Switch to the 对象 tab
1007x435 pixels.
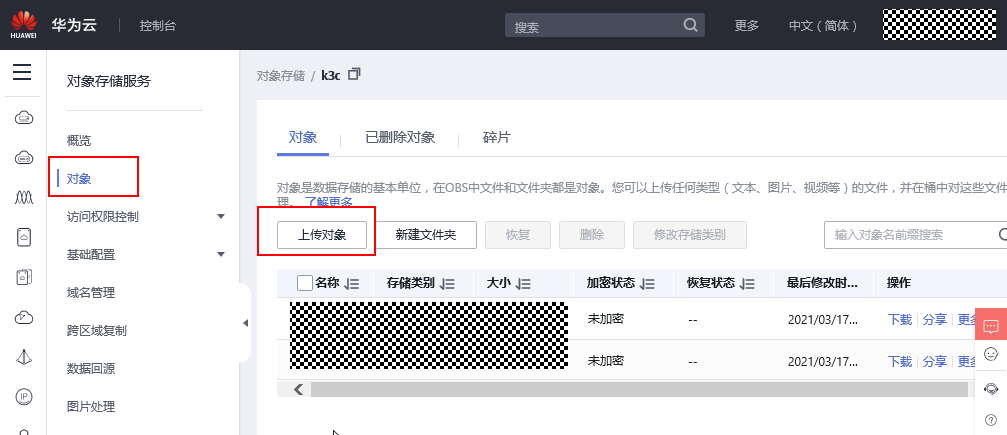pos(303,138)
